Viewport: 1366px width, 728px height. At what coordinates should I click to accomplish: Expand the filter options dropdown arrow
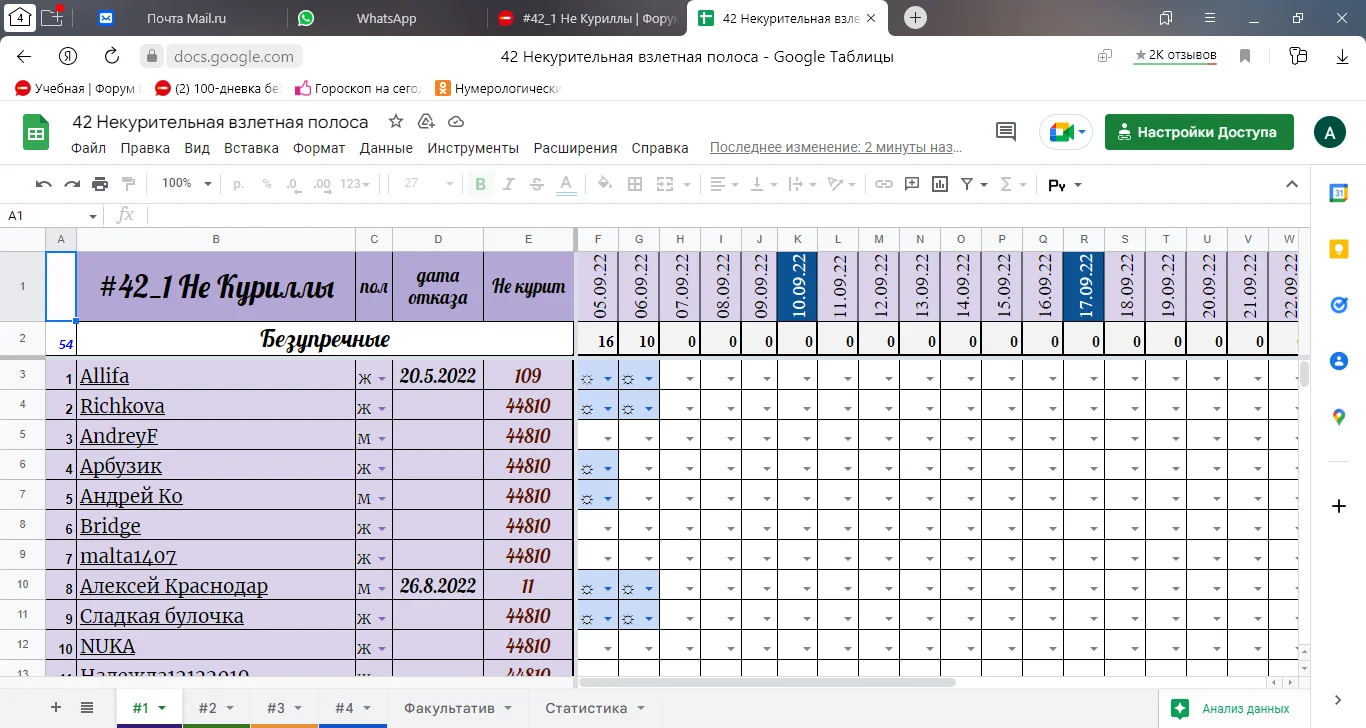[984, 184]
